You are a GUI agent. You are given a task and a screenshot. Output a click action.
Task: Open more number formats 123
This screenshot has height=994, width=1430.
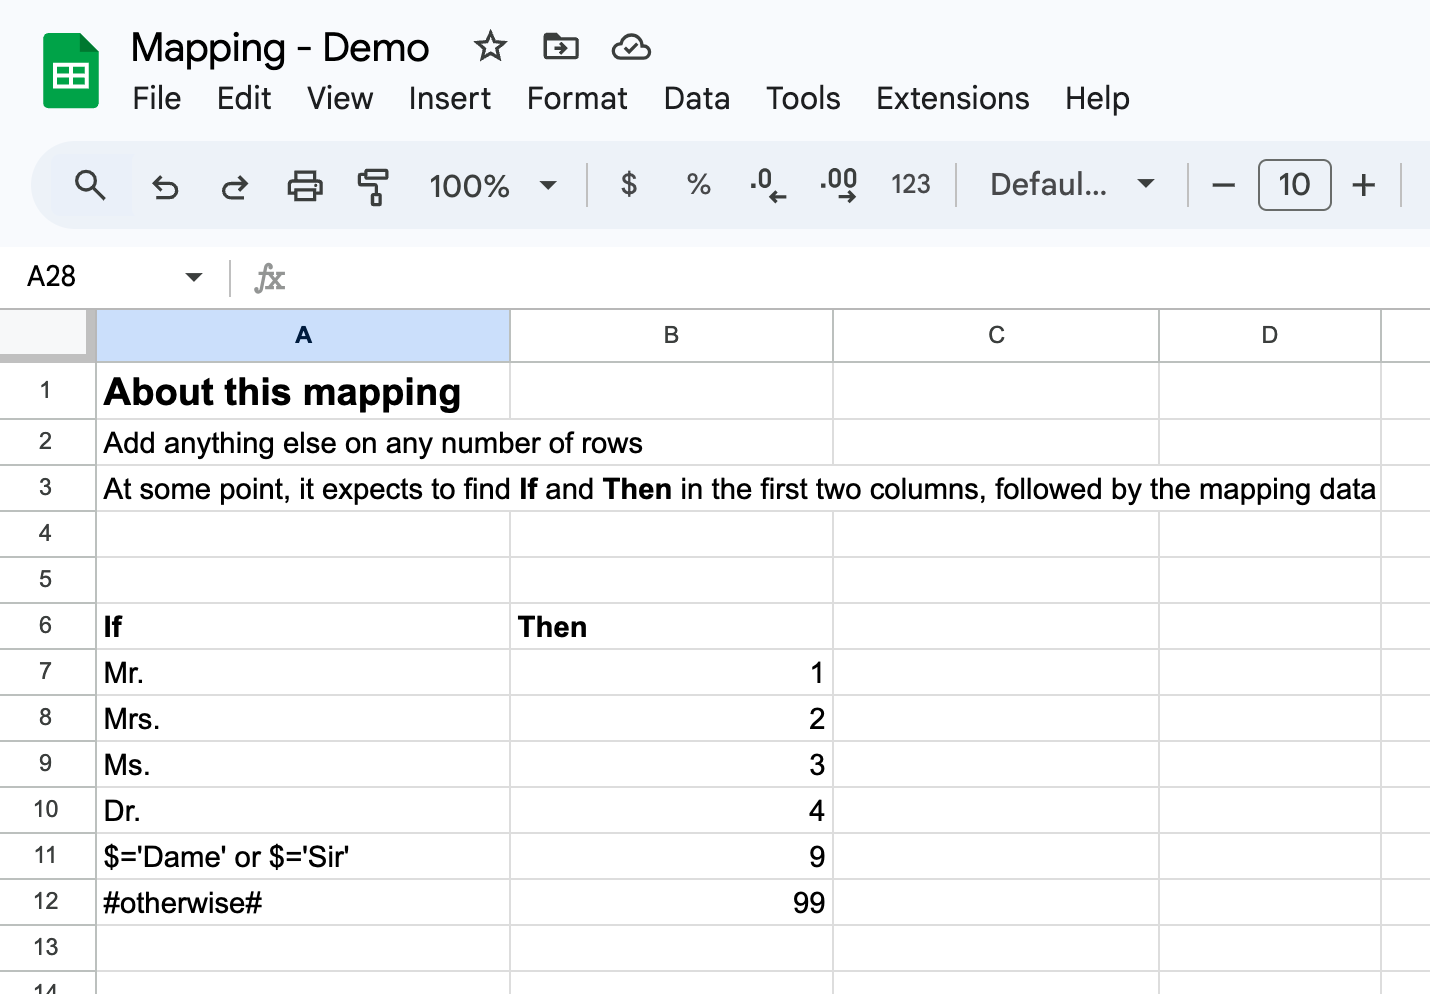pos(910,184)
